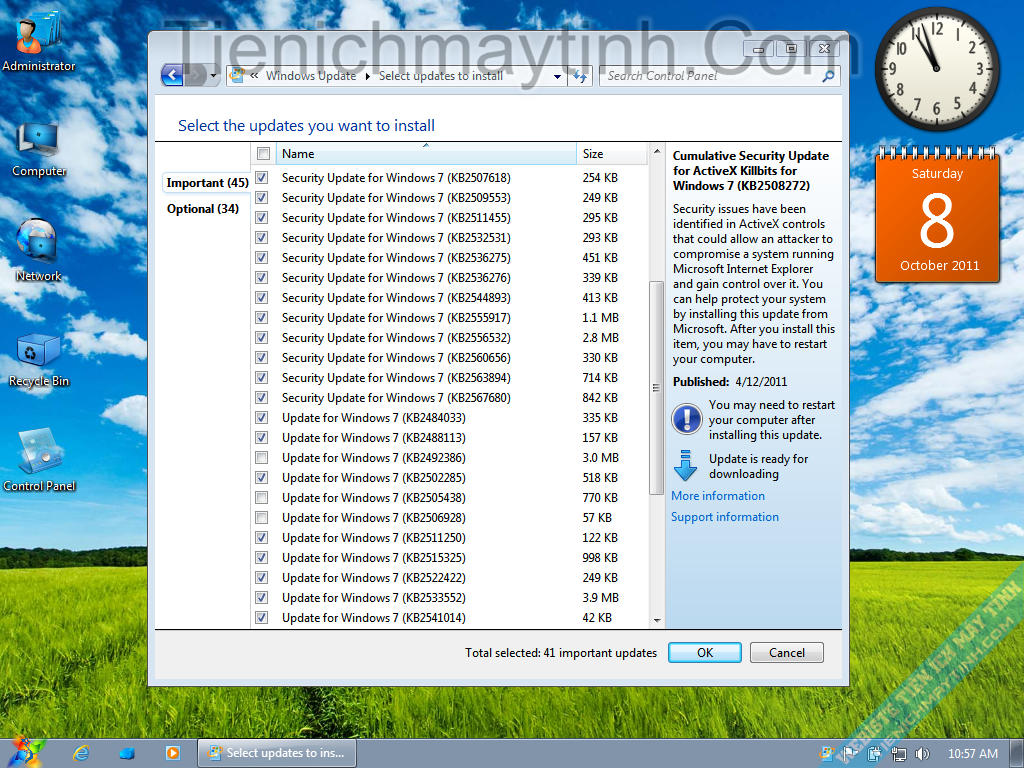
Task: Select row Security Update (KB2563894)
Action: click(449, 377)
